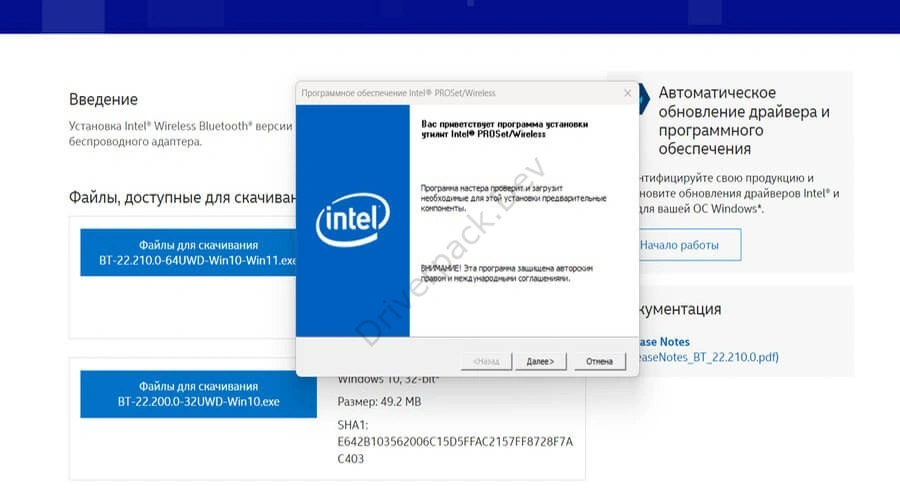Click the Далее> button in installer

pyautogui.click(x=540, y=361)
